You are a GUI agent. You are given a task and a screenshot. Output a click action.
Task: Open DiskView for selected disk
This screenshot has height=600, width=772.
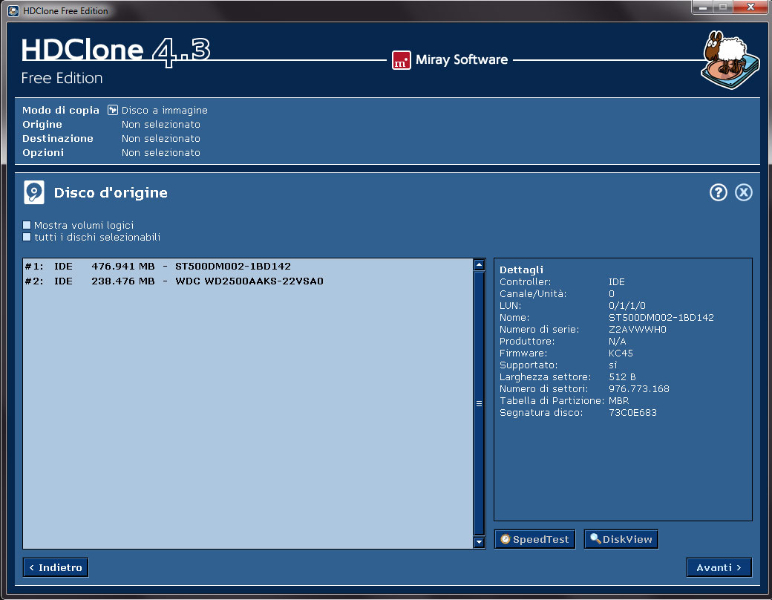620,539
